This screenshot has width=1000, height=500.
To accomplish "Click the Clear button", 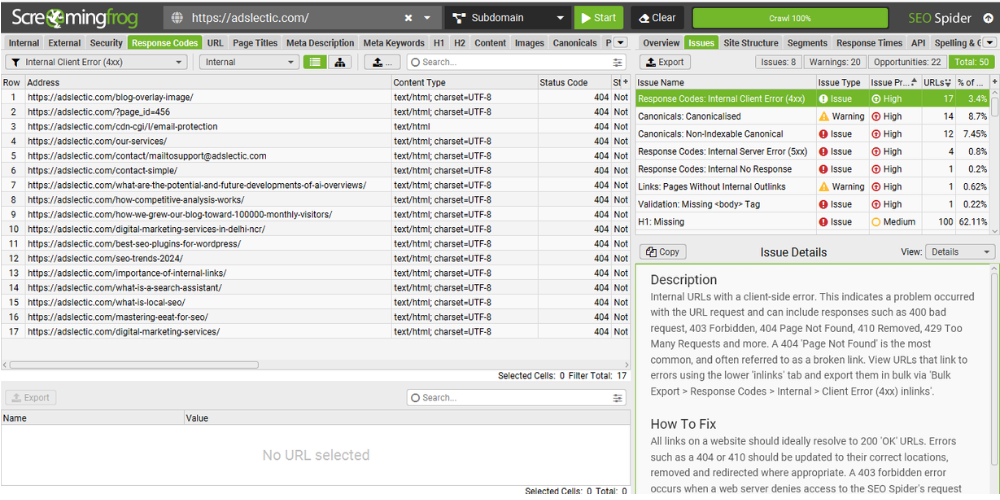I will (x=657, y=18).
